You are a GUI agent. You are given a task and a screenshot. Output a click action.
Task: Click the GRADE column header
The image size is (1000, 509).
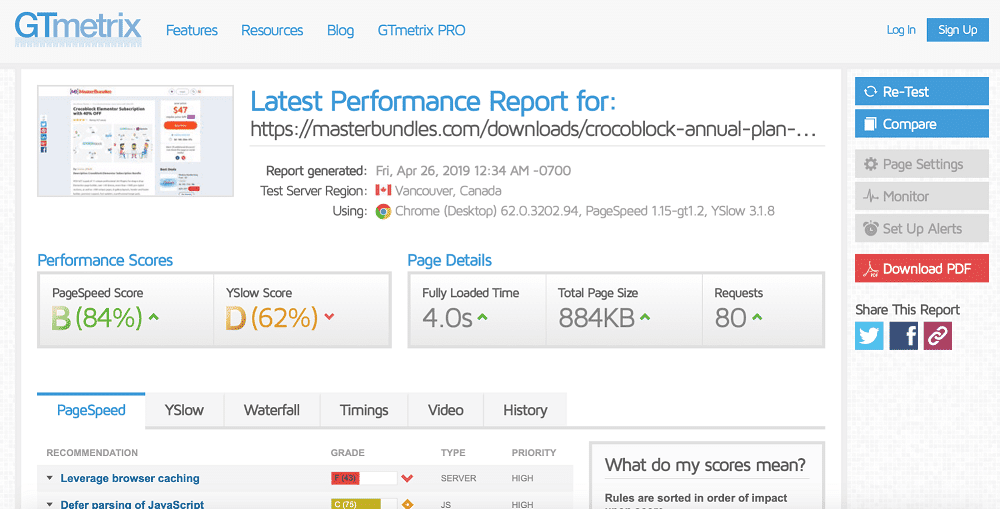(x=348, y=453)
